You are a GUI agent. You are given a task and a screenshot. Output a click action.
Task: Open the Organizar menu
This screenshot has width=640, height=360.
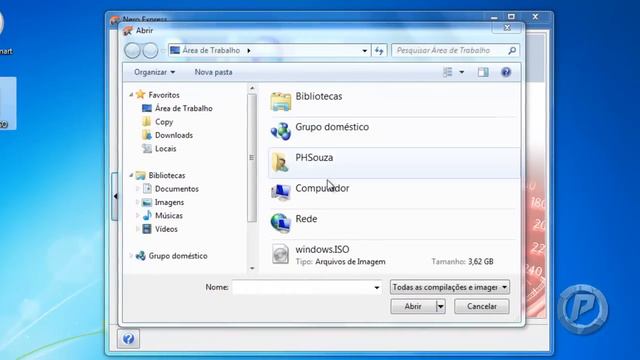click(154, 72)
